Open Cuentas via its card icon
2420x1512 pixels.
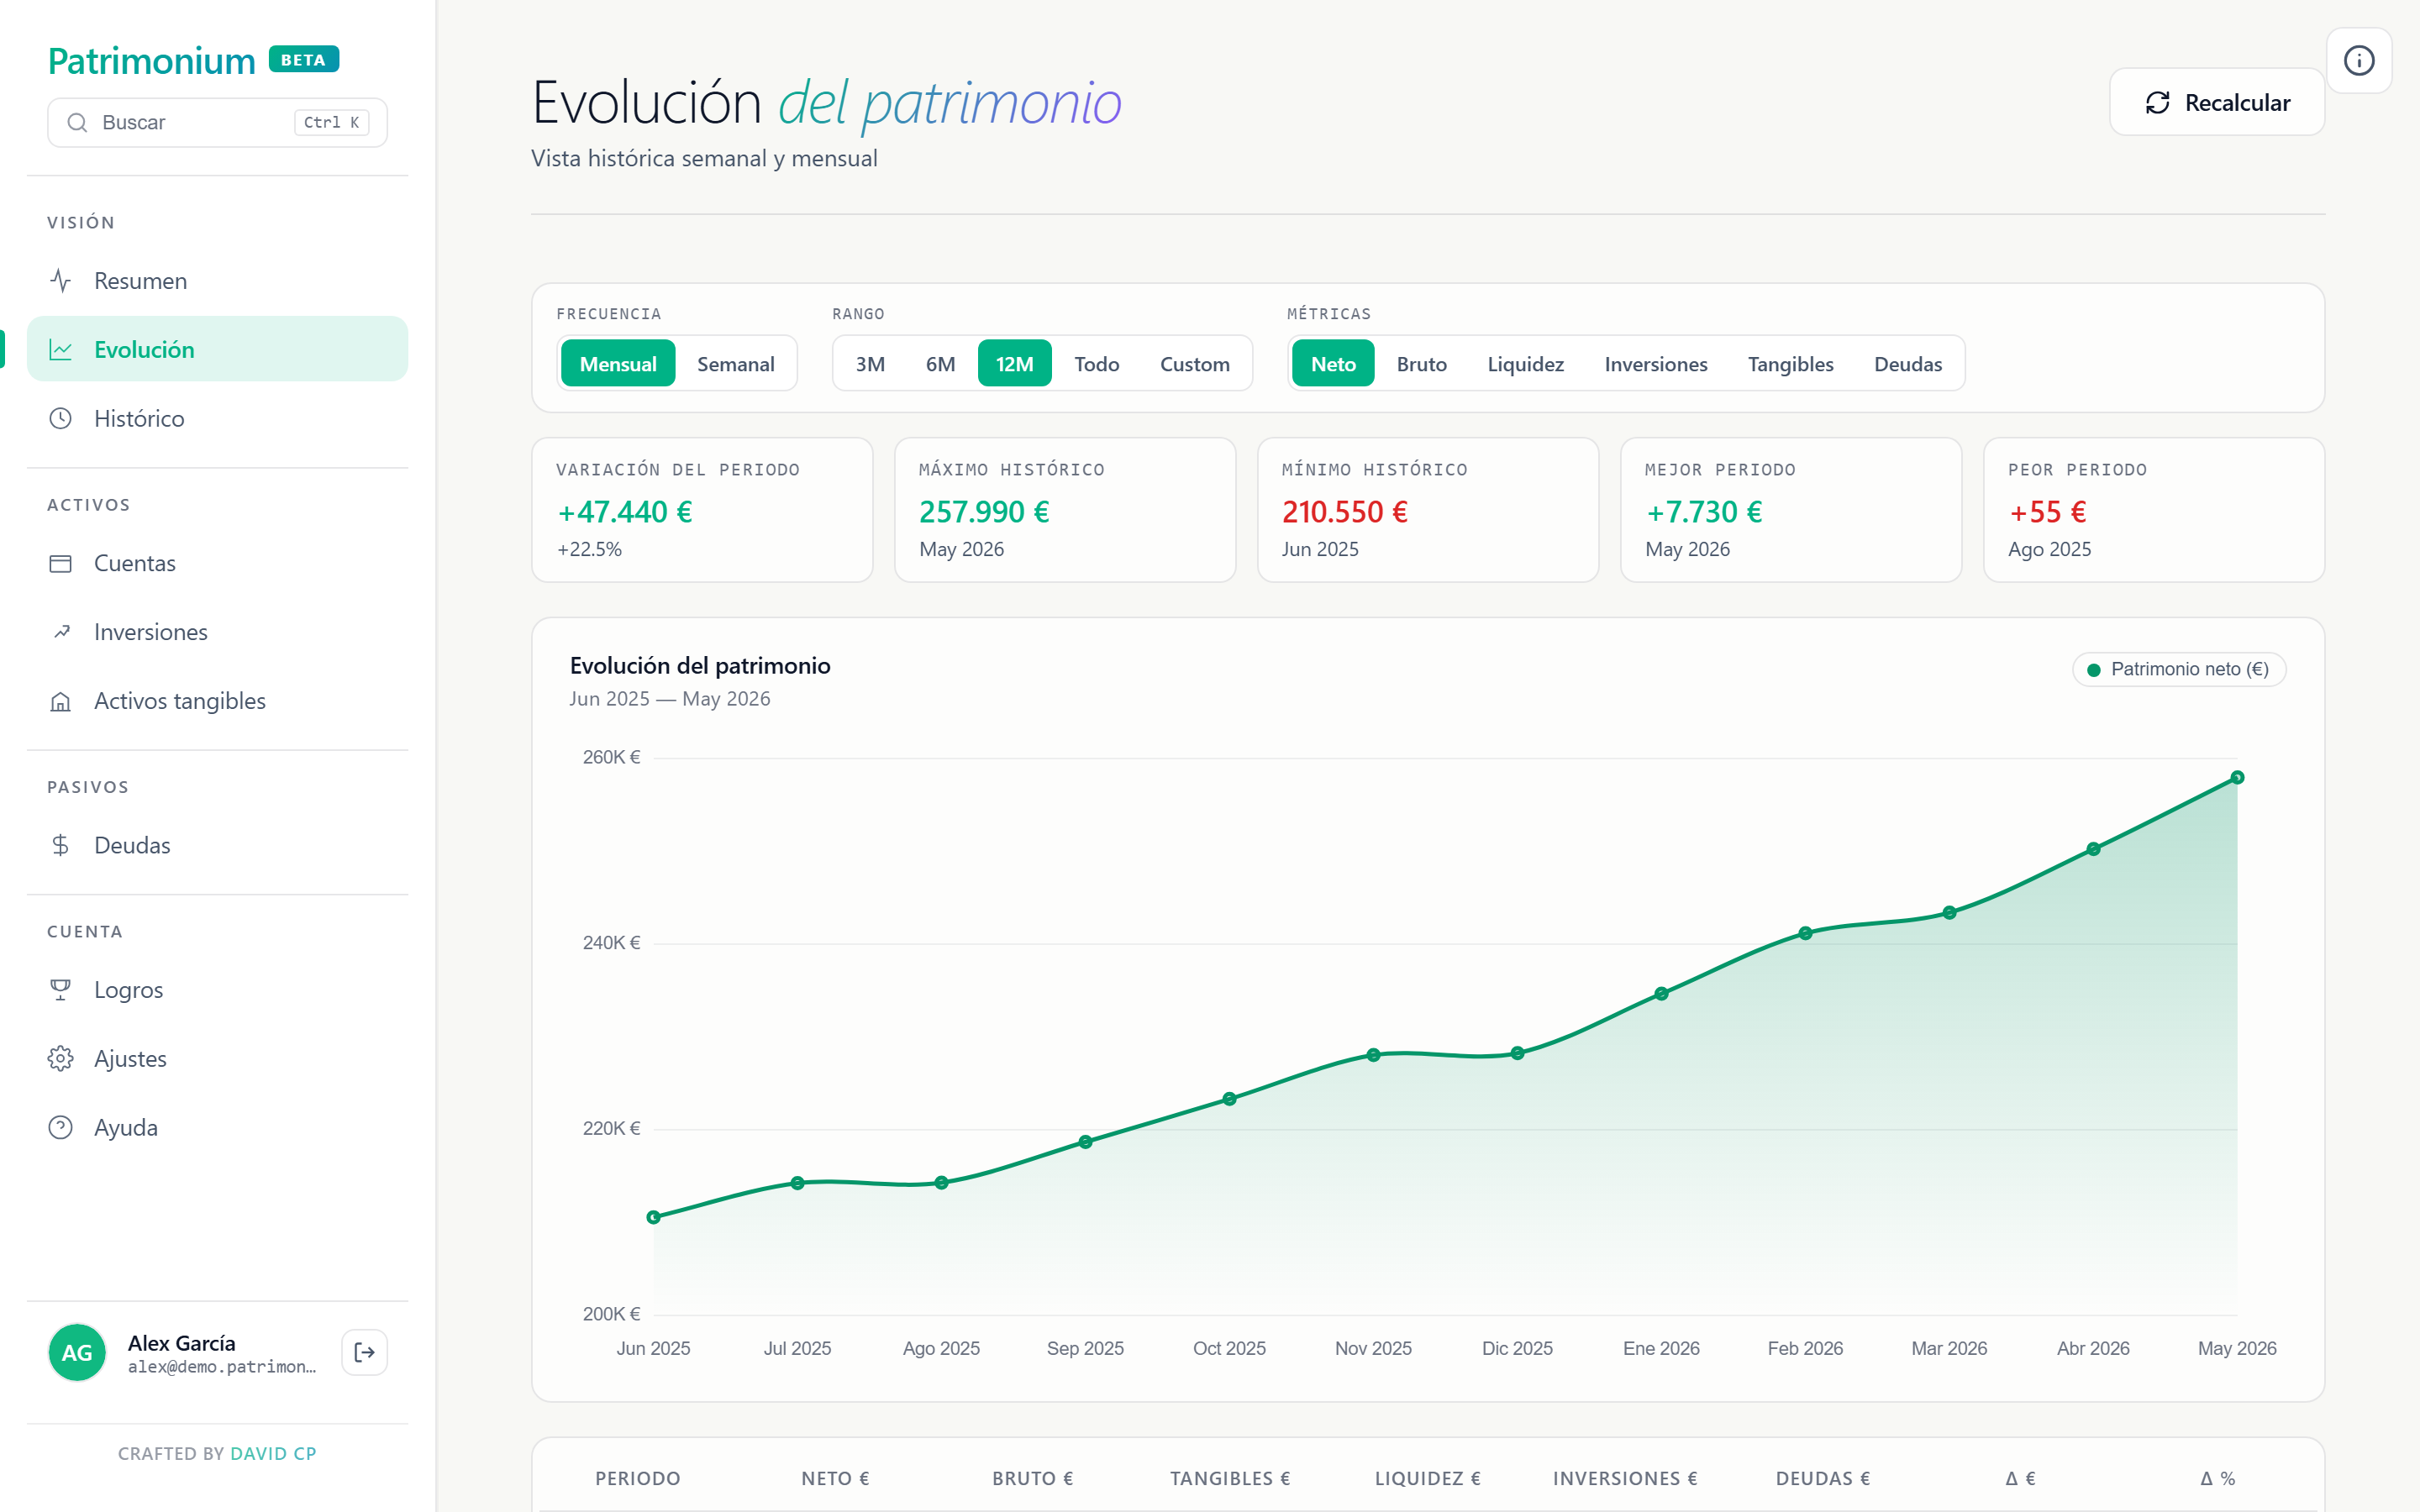point(61,563)
